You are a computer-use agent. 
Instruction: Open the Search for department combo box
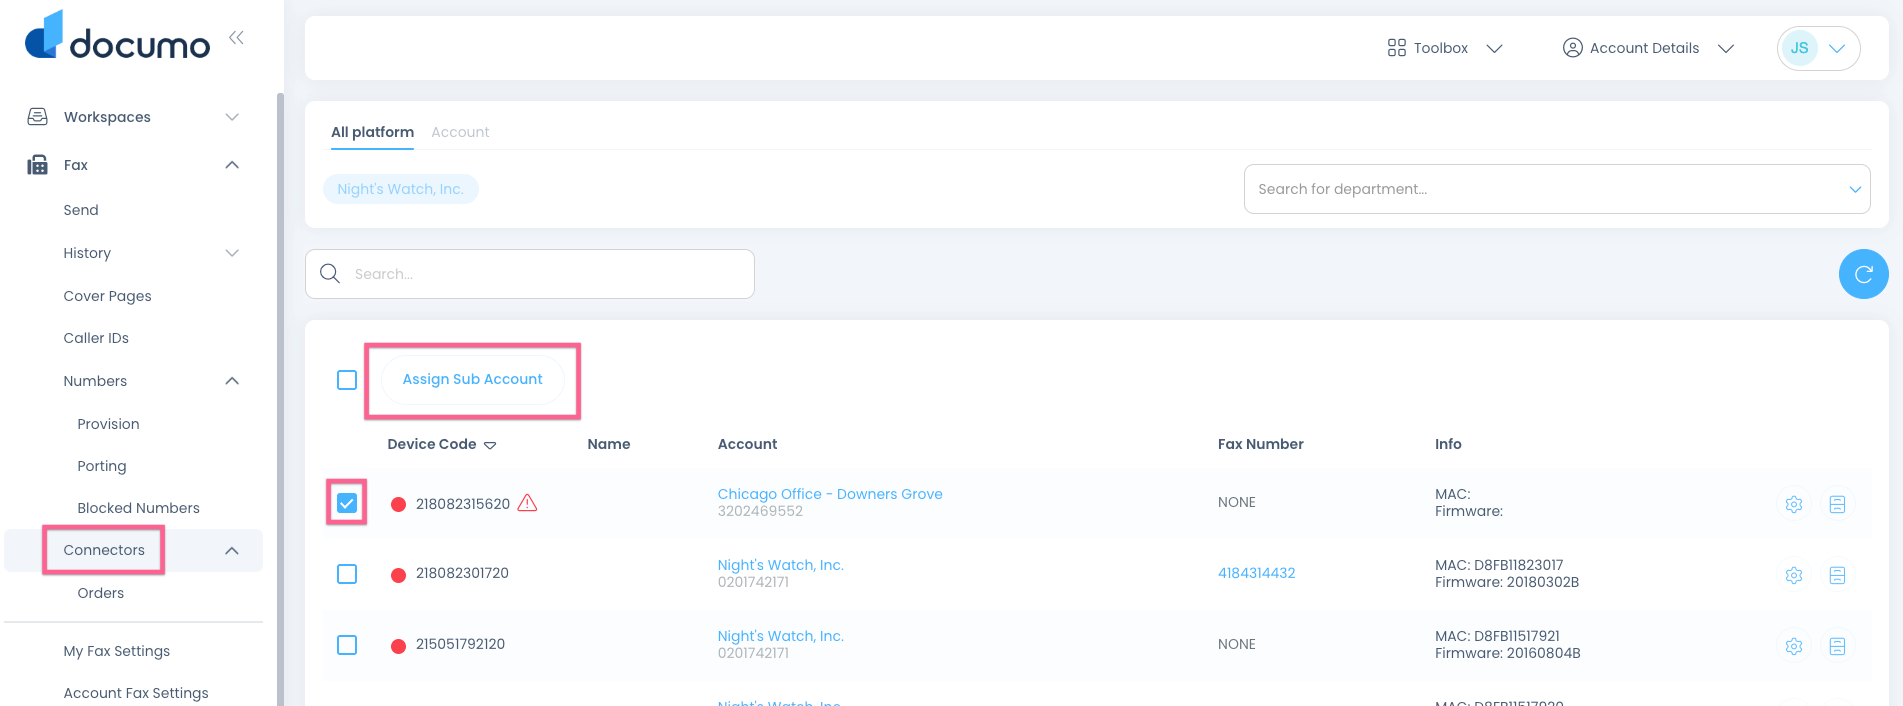point(1556,189)
